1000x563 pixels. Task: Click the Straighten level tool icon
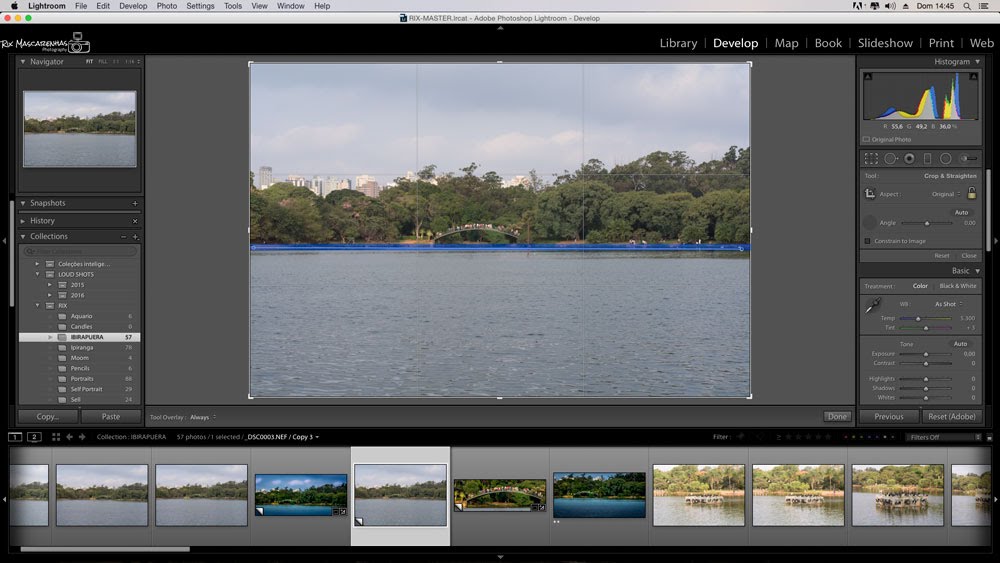point(869,223)
